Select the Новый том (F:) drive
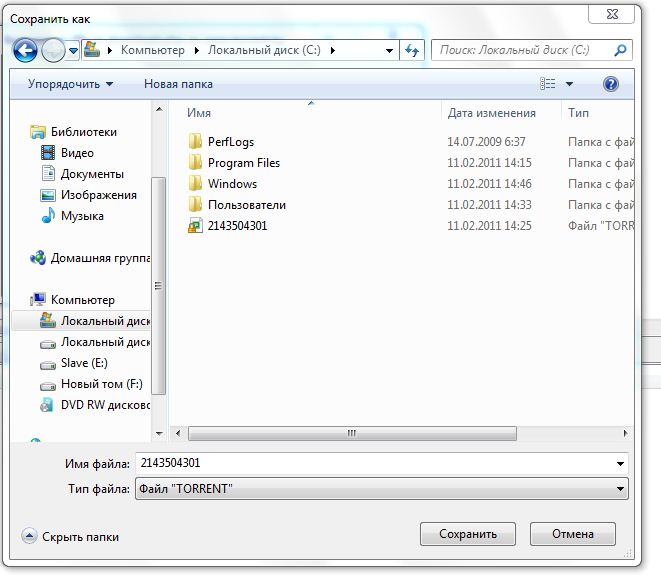661x577 pixels. pyautogui.click(x=102, y=384)
